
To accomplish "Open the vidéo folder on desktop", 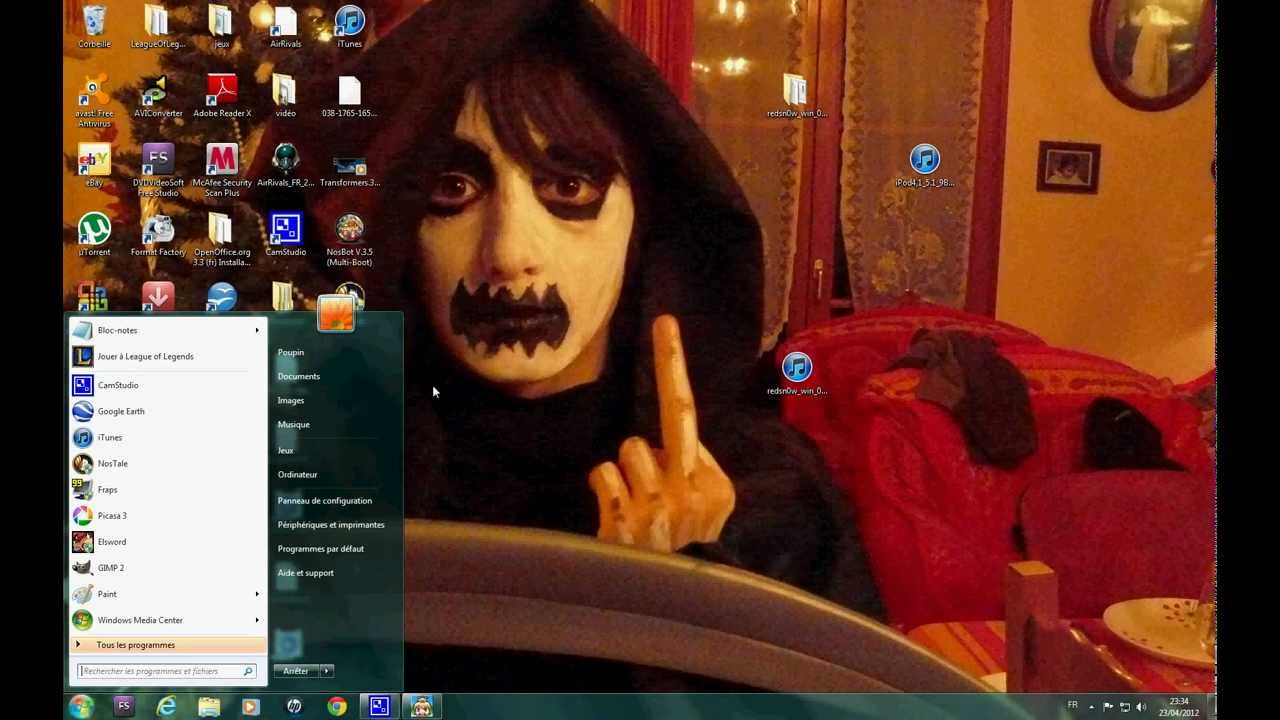I will coord(286,96).
